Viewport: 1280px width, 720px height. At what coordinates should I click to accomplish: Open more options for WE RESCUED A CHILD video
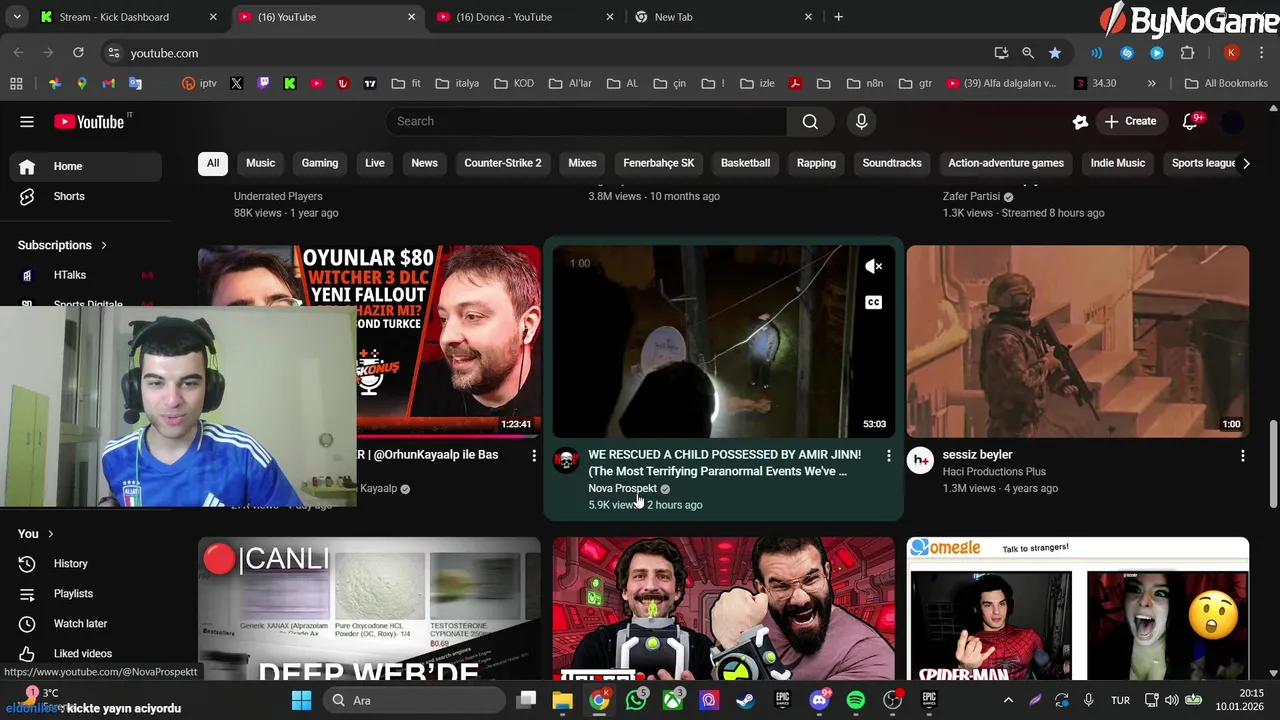[888, 456]
